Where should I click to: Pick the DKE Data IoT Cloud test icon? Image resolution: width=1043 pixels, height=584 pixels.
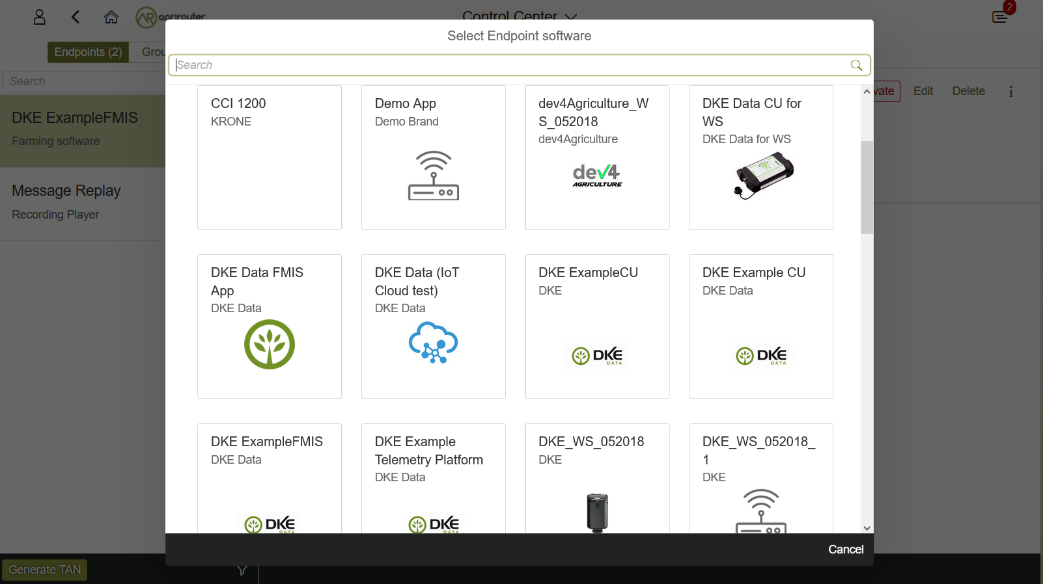tap(433, 343)
